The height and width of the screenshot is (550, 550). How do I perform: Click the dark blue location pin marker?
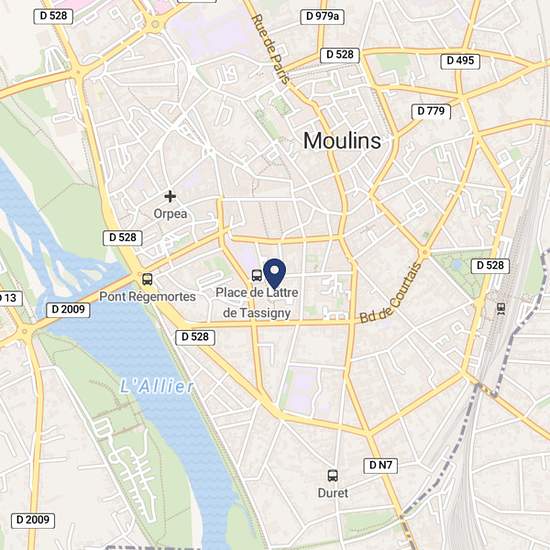pyautogui.click(x=275, y=274)
